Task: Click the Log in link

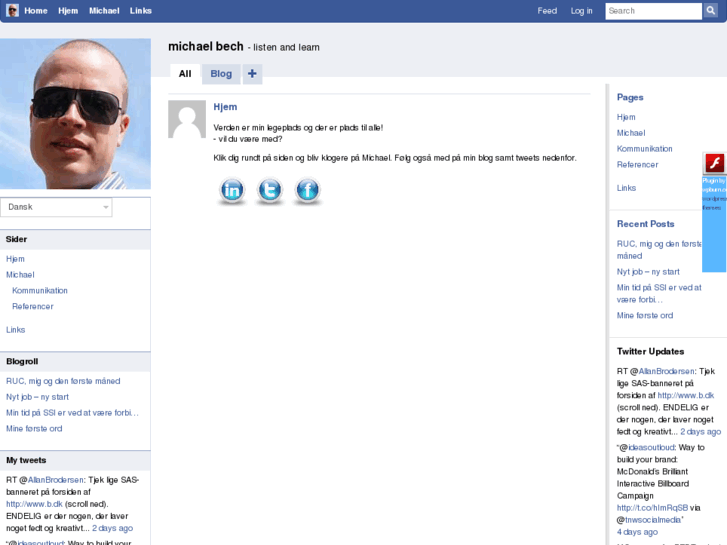Action: pos(581,11)
